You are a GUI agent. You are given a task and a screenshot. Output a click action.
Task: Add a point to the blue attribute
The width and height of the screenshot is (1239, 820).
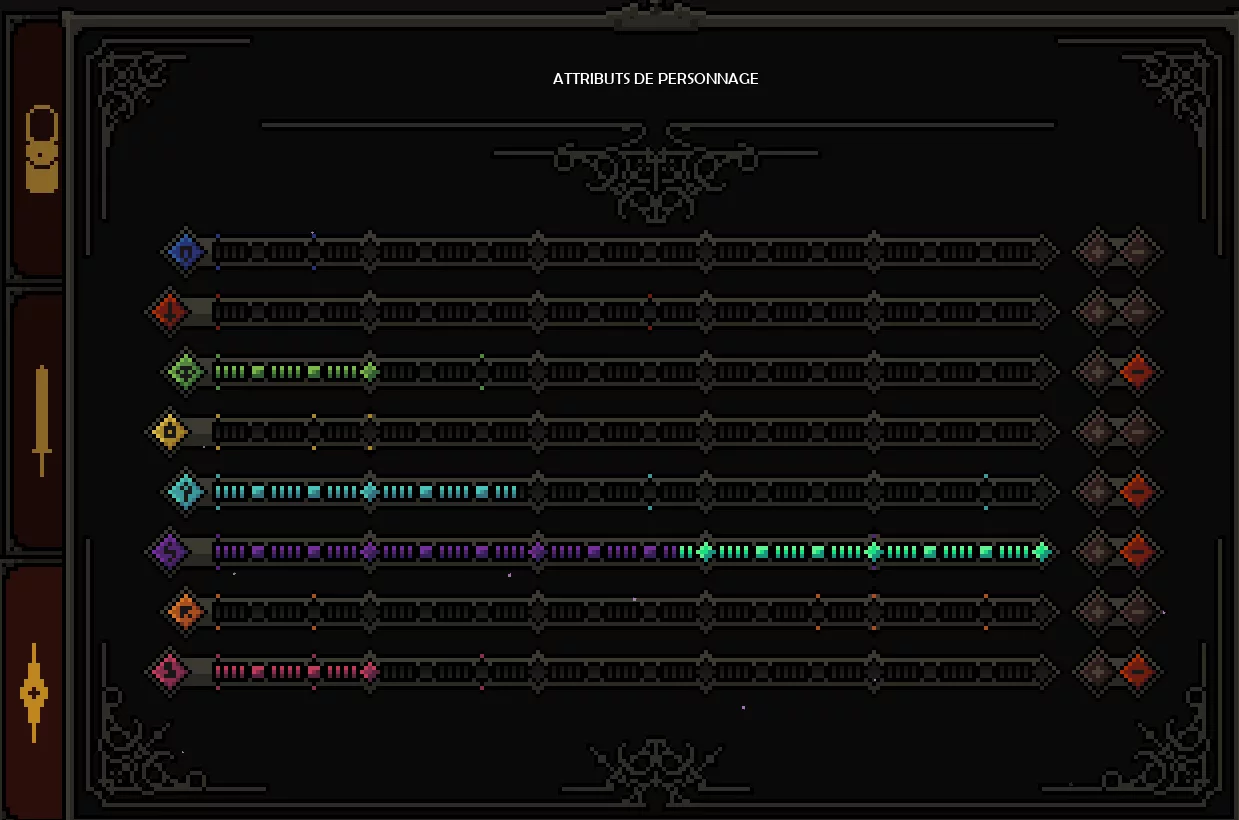point(1096,252)
